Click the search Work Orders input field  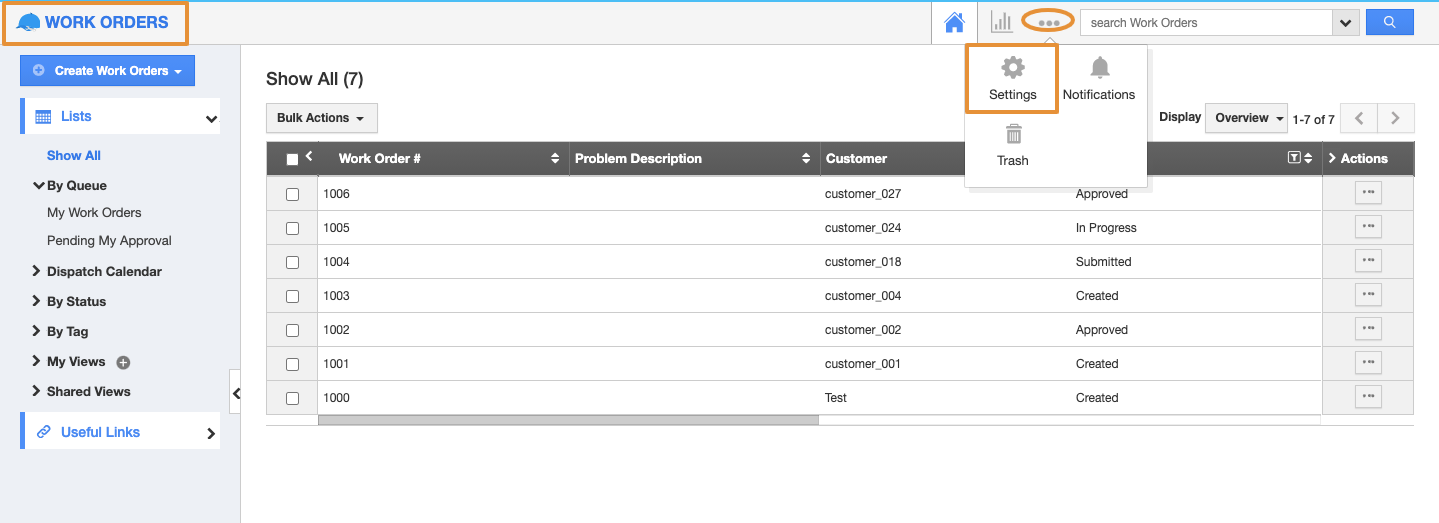point(1206,22)
